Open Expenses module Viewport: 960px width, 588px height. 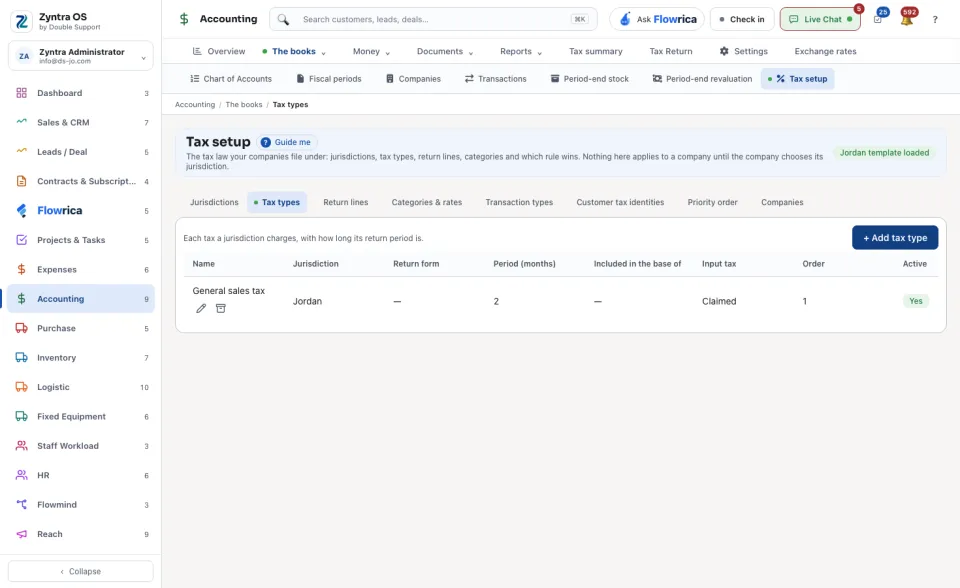(x=81, y=270)
